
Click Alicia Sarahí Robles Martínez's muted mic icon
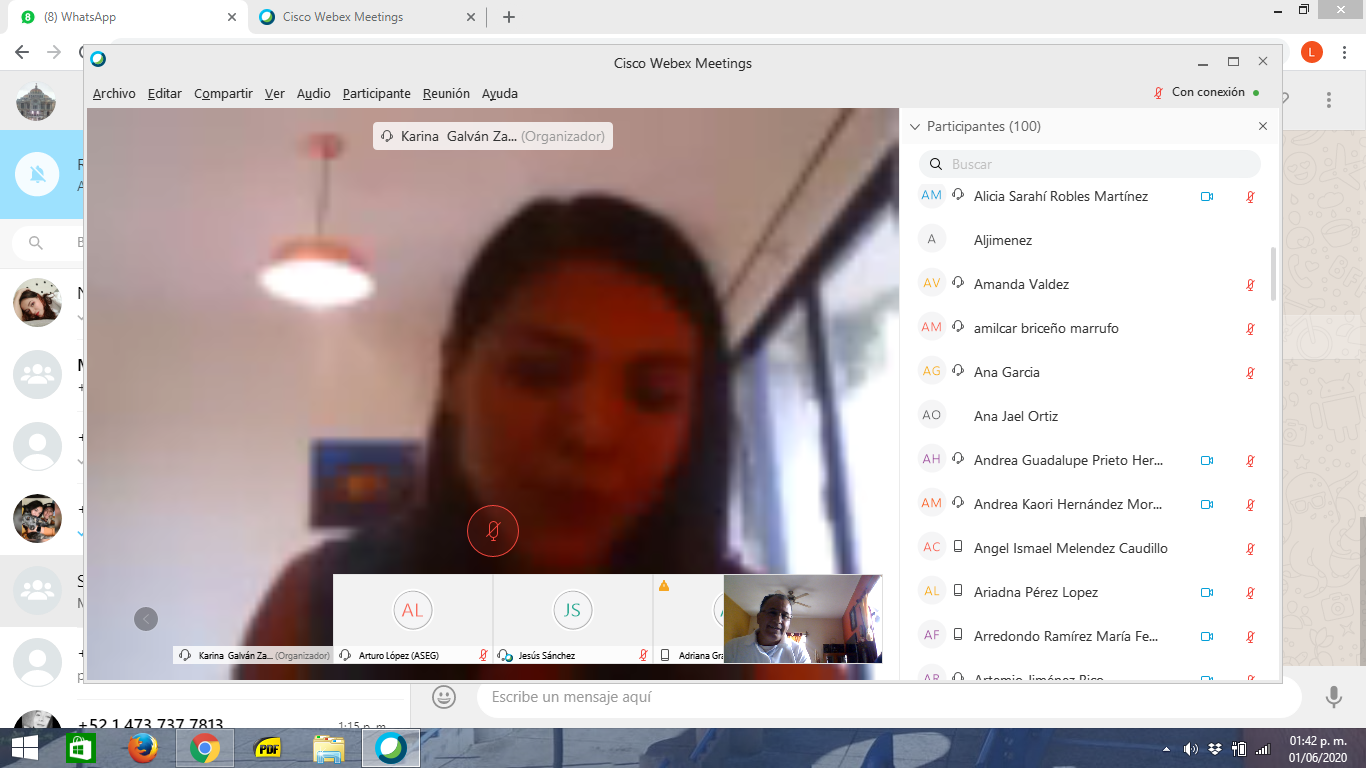[1250, 197]
